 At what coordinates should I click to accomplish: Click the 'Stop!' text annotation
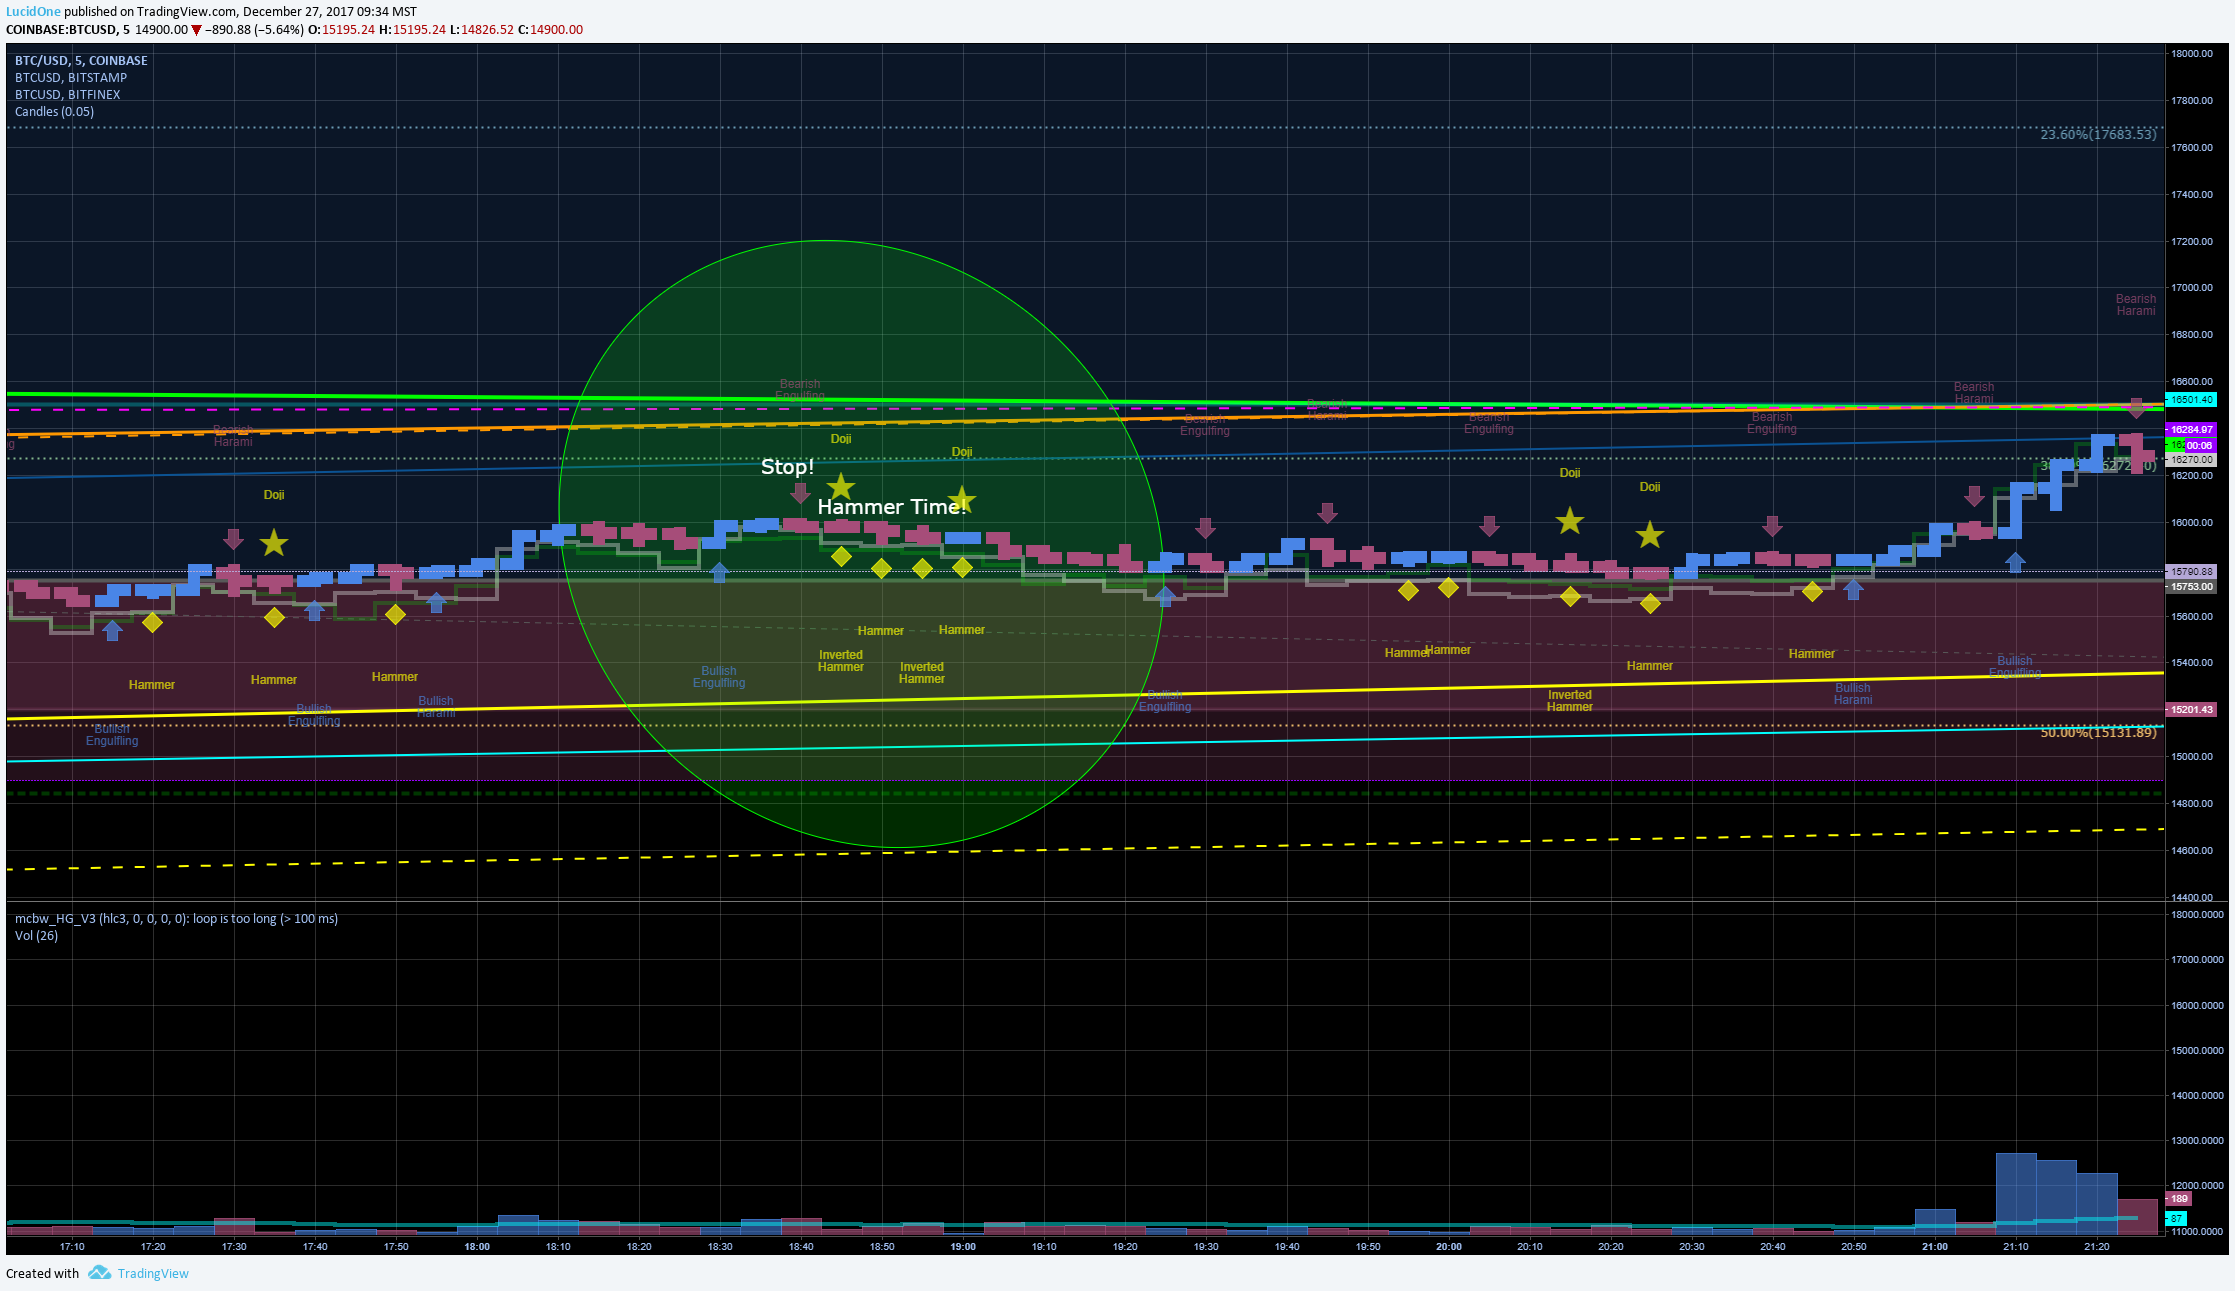click(x=787, y=467)
